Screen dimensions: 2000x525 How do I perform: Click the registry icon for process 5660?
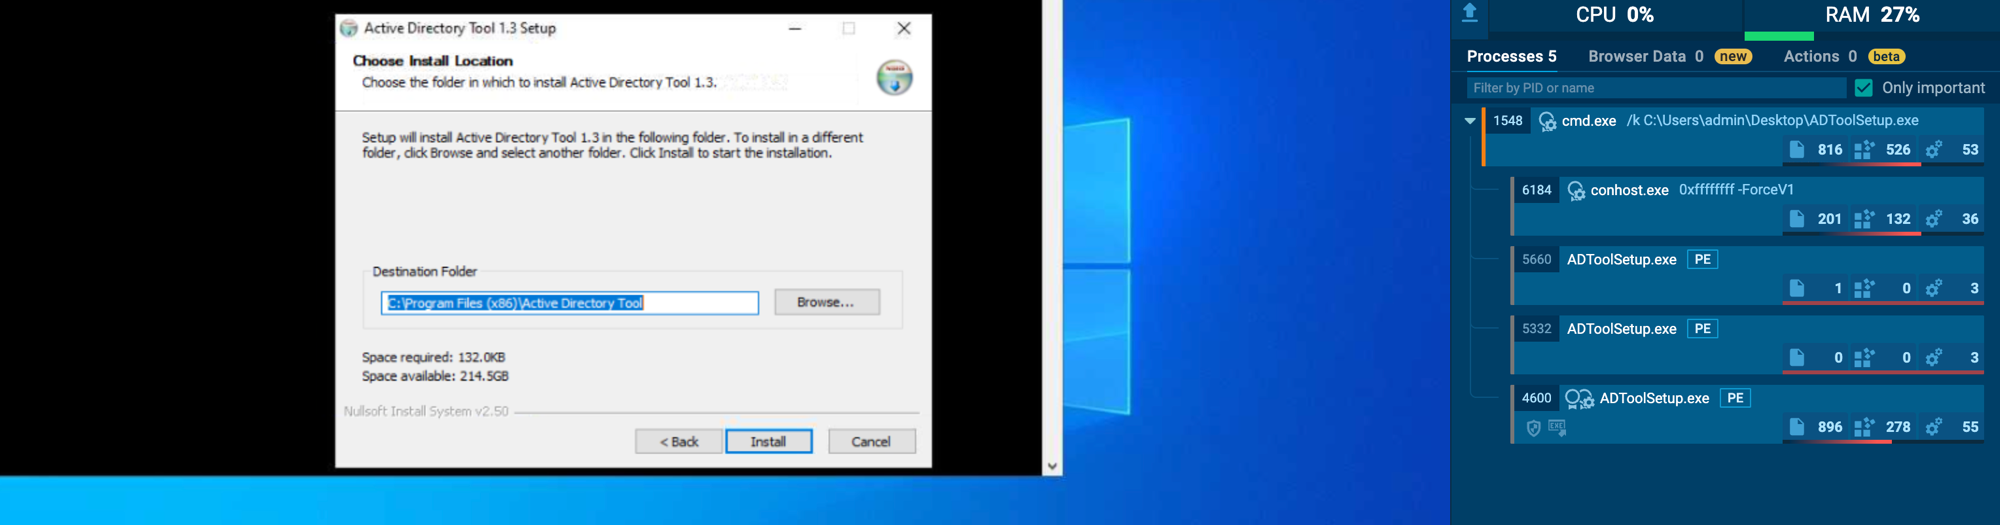(1864, 288)
